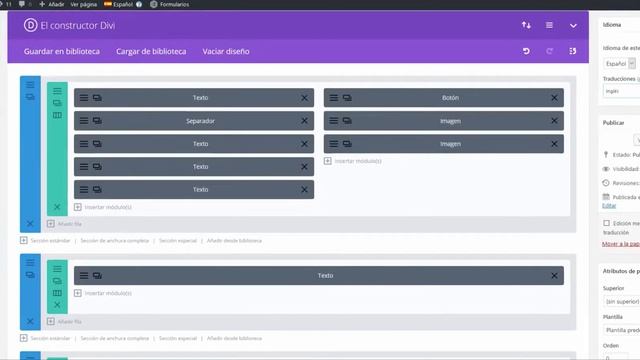This screenshot has width=640, height=360.
Task: Collapse the Divi builder panel with the chevron
Action: point(573,26)
